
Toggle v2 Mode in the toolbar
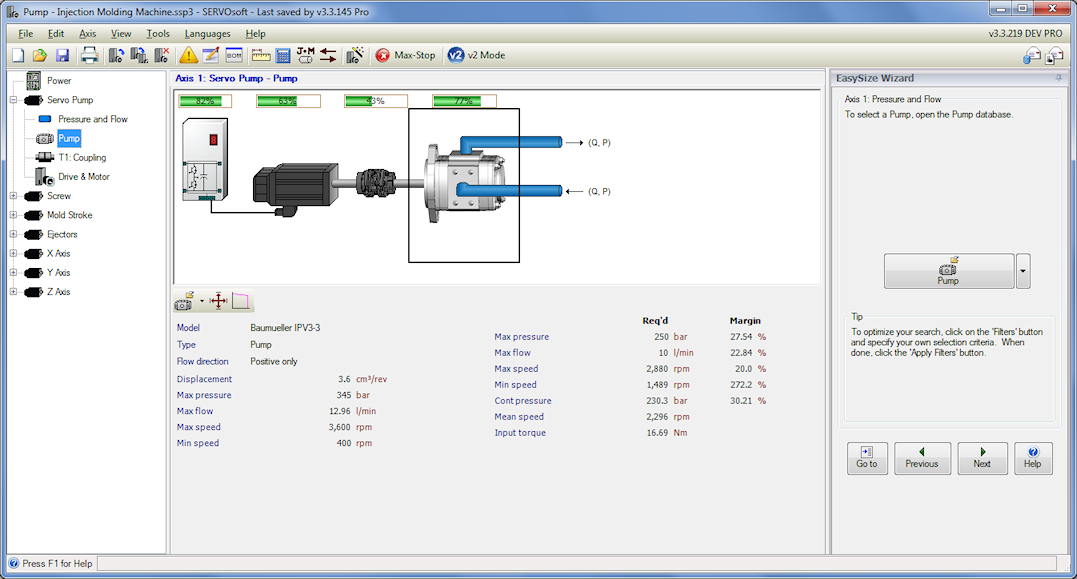[x=476, y=55]
